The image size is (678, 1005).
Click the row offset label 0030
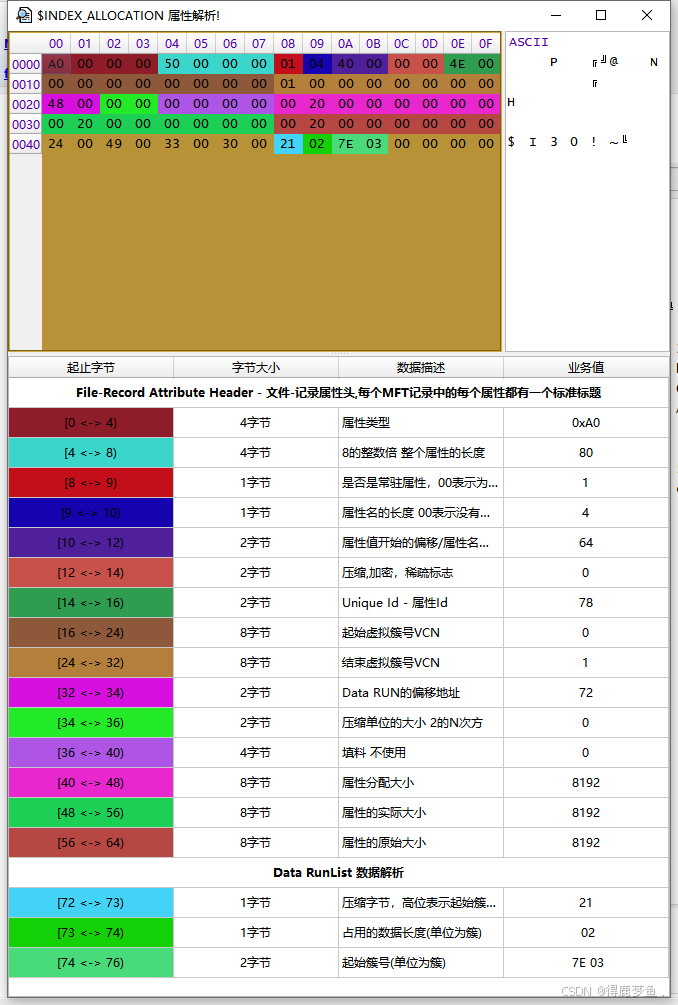click(x=26, y=124)
